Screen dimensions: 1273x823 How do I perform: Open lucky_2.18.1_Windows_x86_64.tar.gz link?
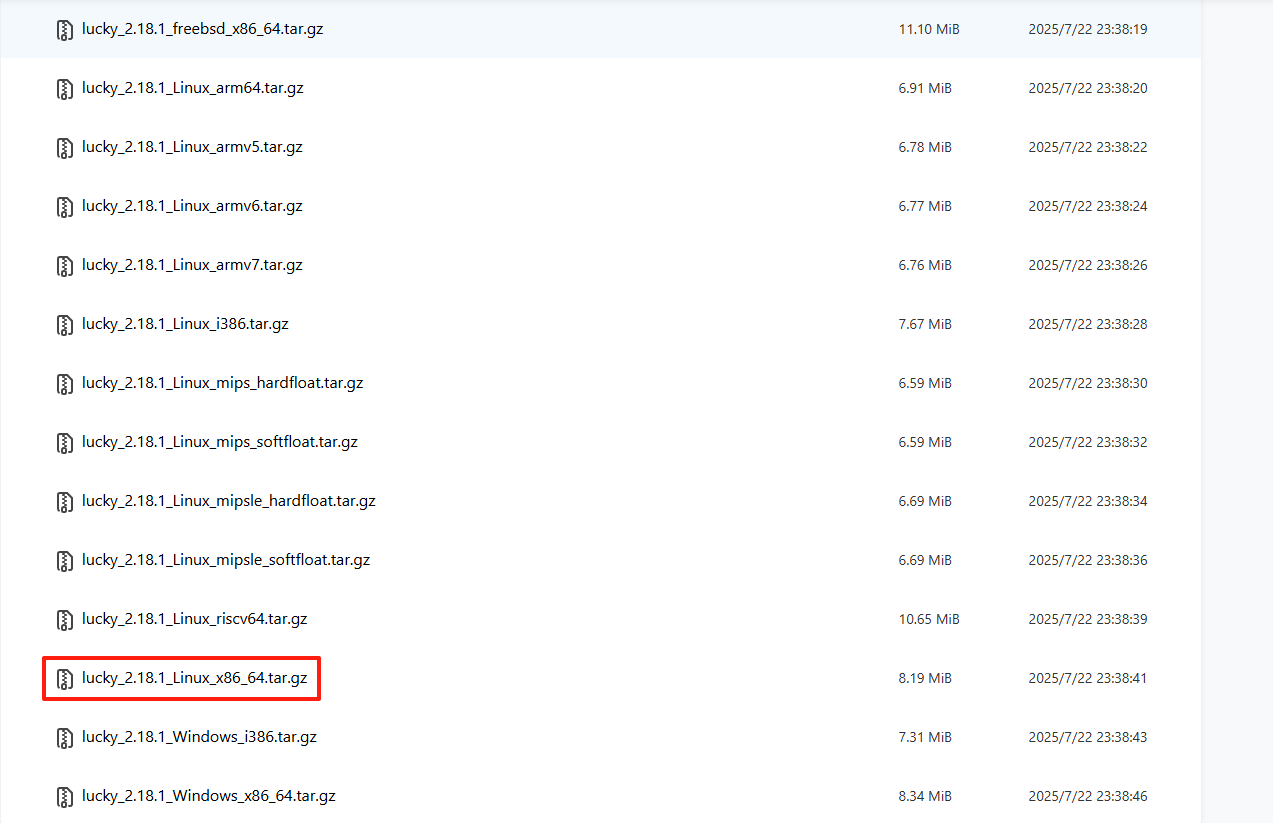208,796
